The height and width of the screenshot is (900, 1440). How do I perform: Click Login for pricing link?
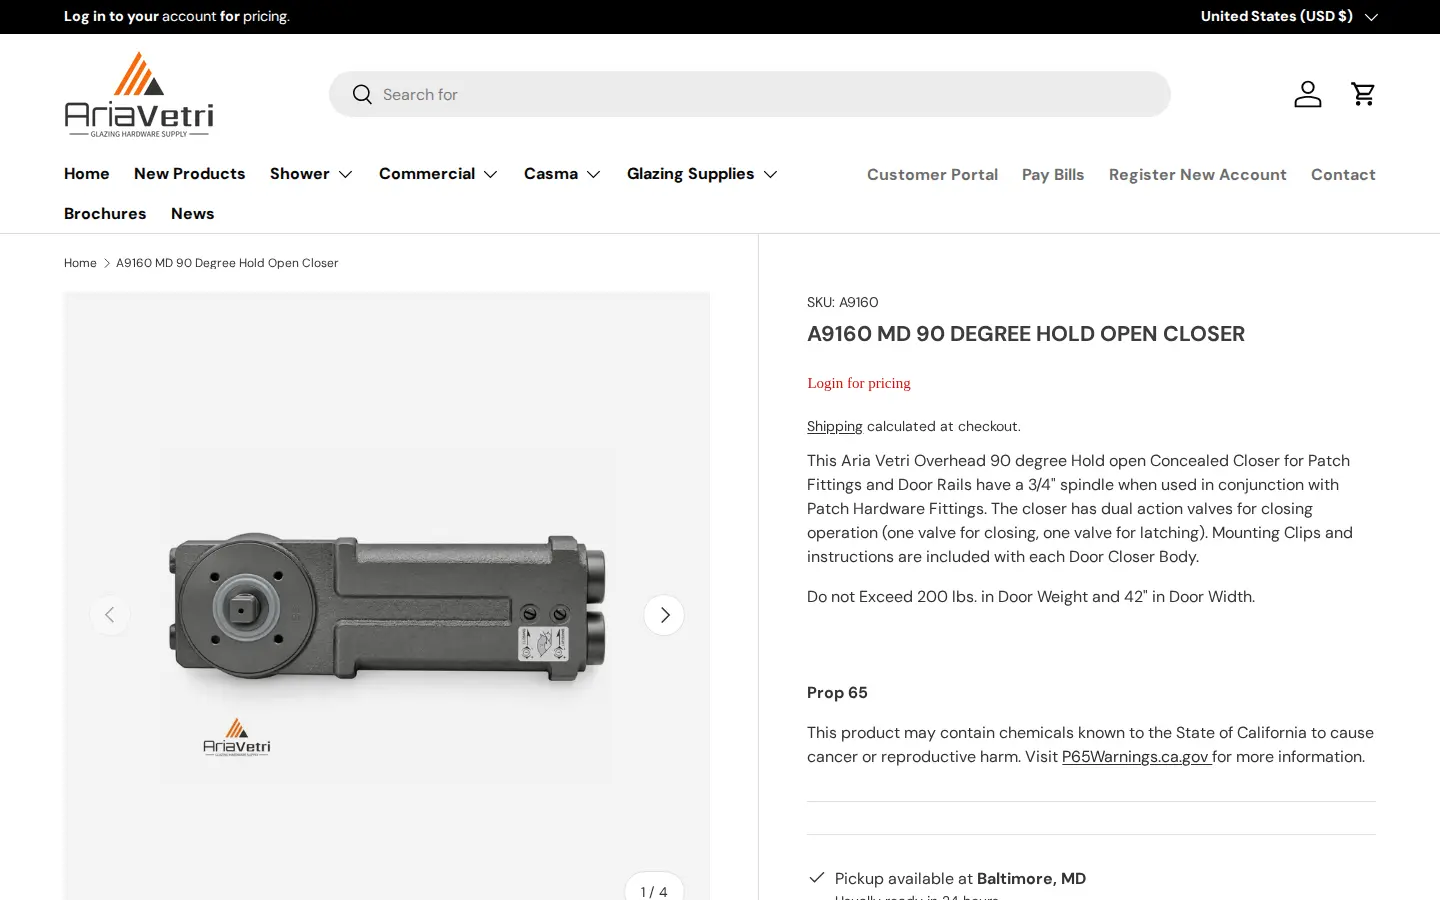(x=859, y=383)
